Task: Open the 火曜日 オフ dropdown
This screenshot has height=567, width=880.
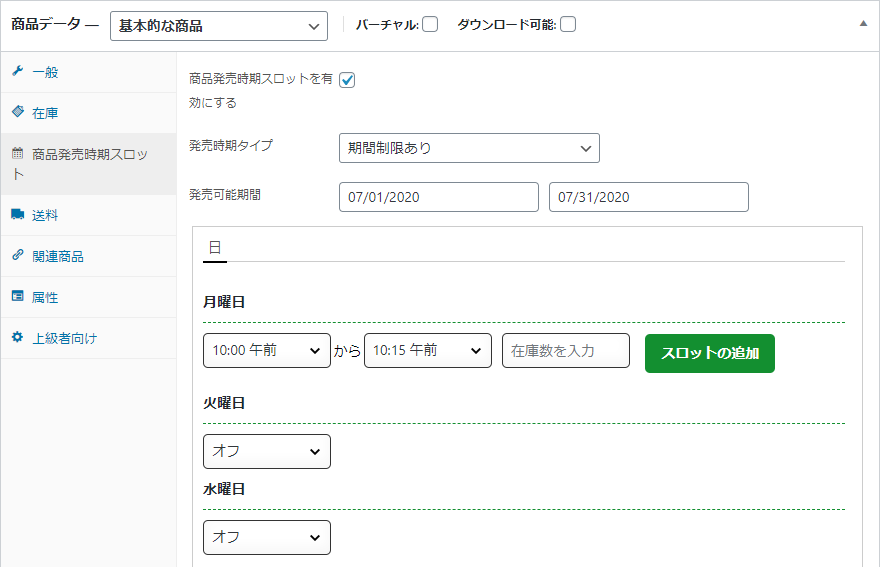Action: pyautogui.click(x=267, y=451)
